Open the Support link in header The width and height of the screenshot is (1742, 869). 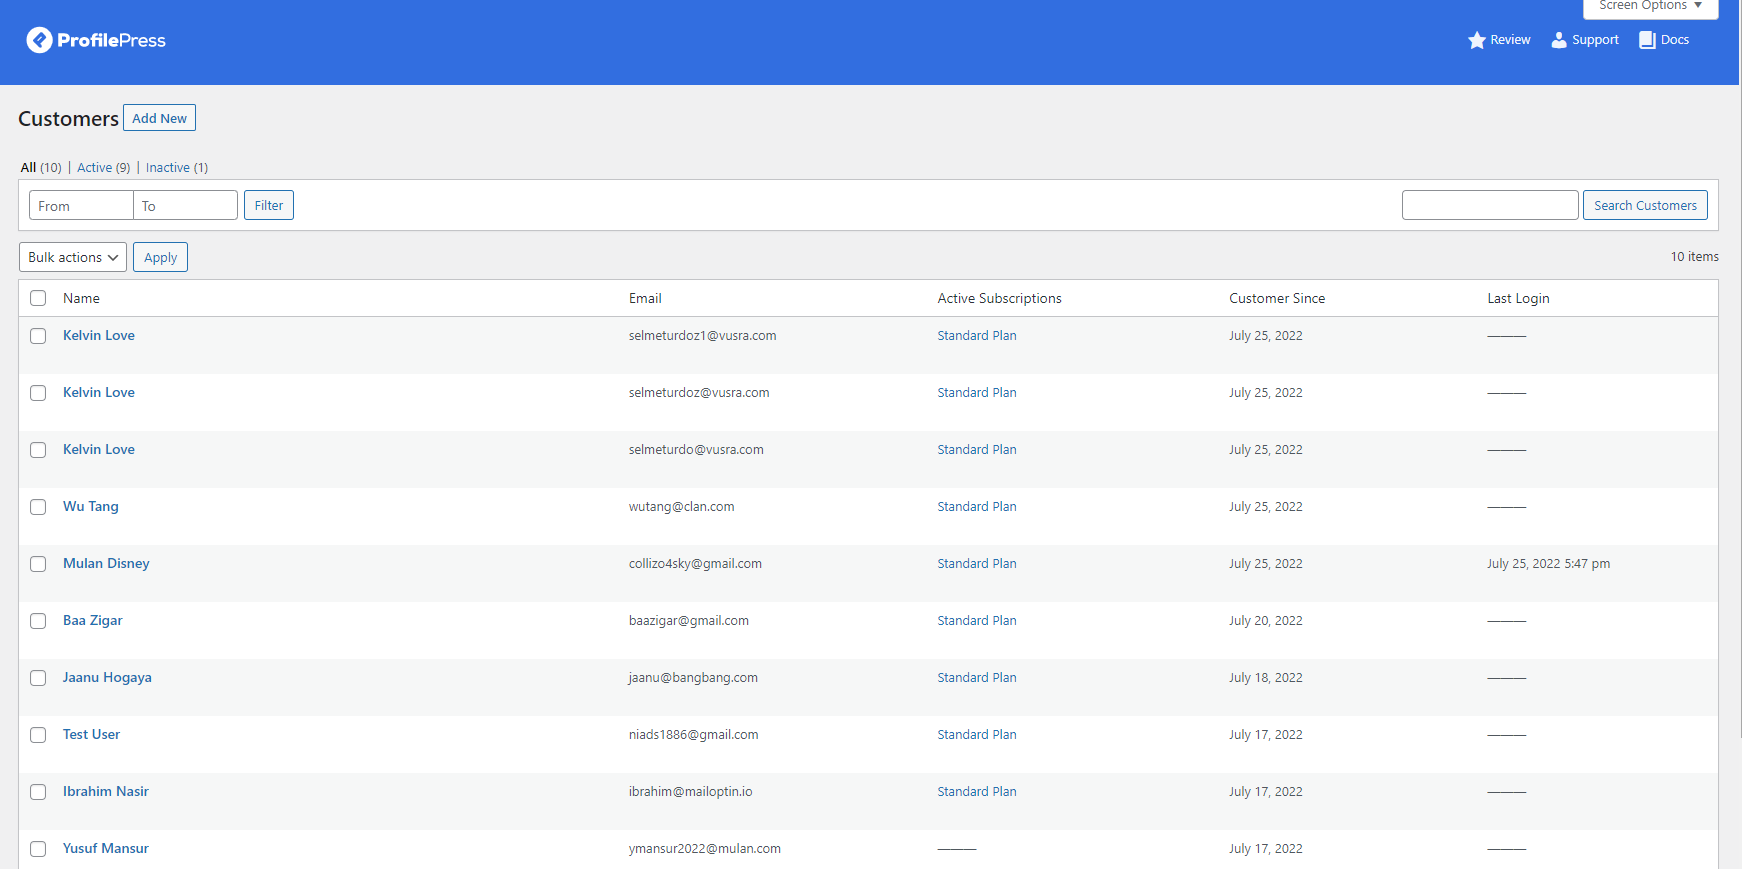pyautogui.click(x=1584, y=40)
